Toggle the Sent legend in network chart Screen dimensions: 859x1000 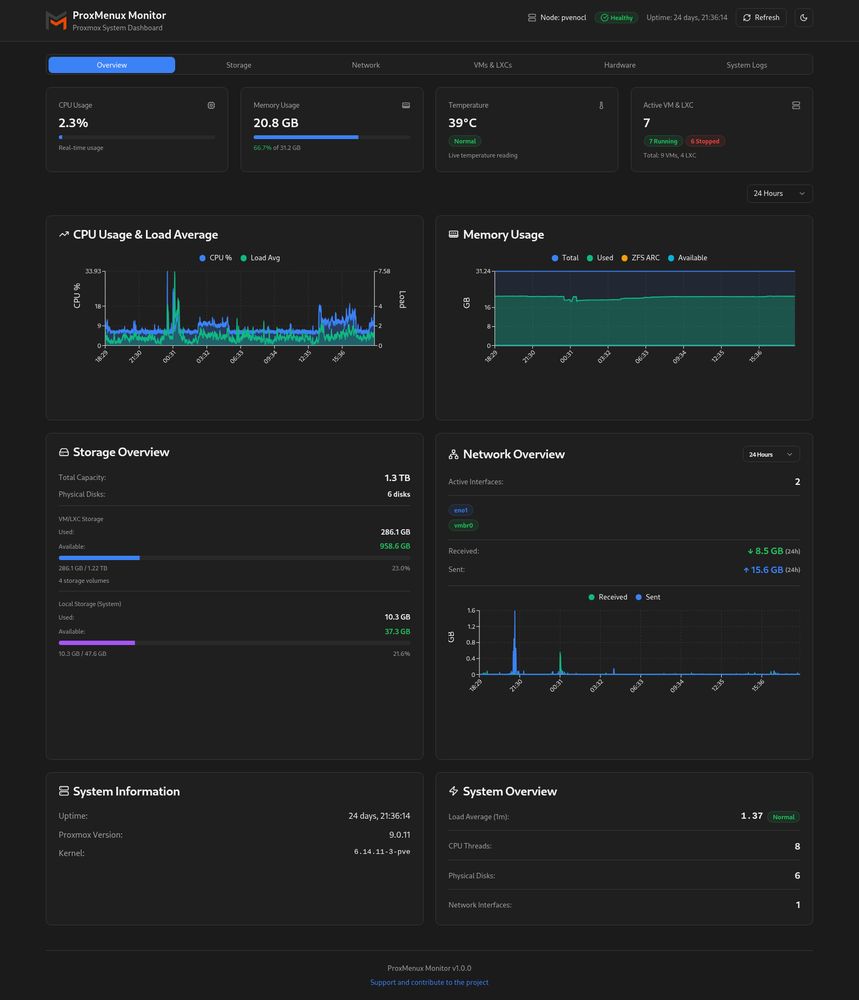pos(648,597)
